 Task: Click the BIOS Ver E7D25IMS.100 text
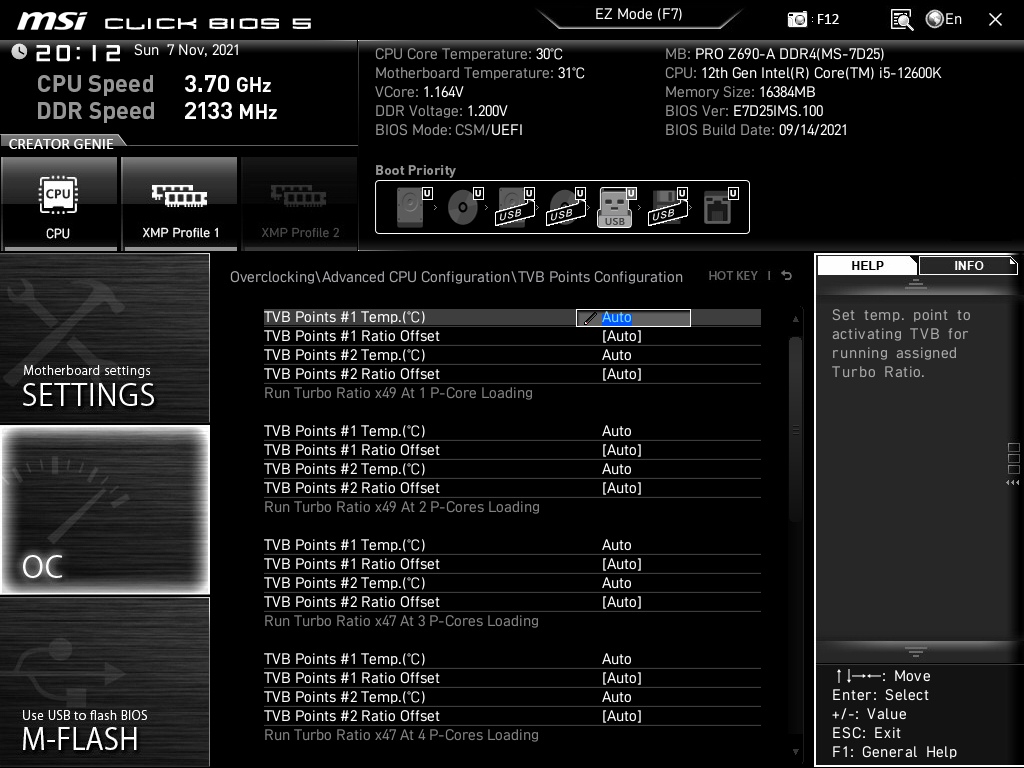tap(744, 111)
